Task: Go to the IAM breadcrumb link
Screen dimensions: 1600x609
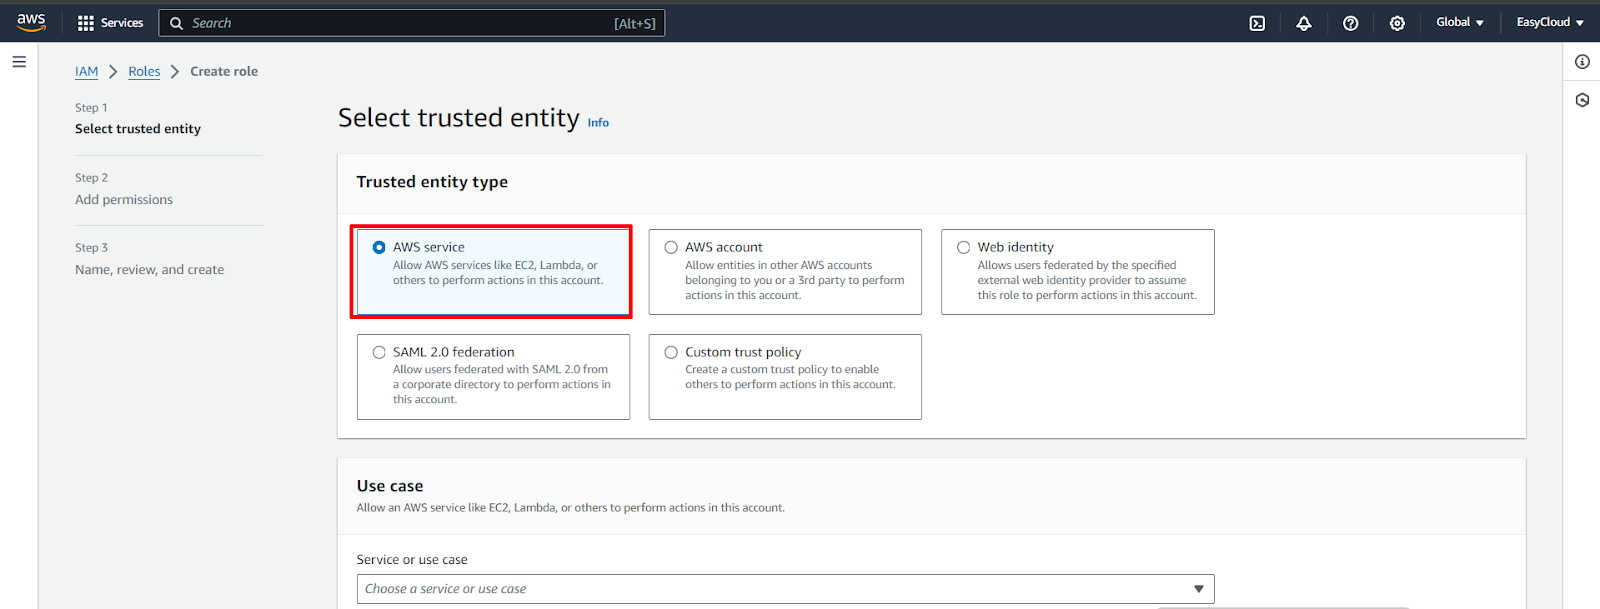Action: tap(87, 71)
